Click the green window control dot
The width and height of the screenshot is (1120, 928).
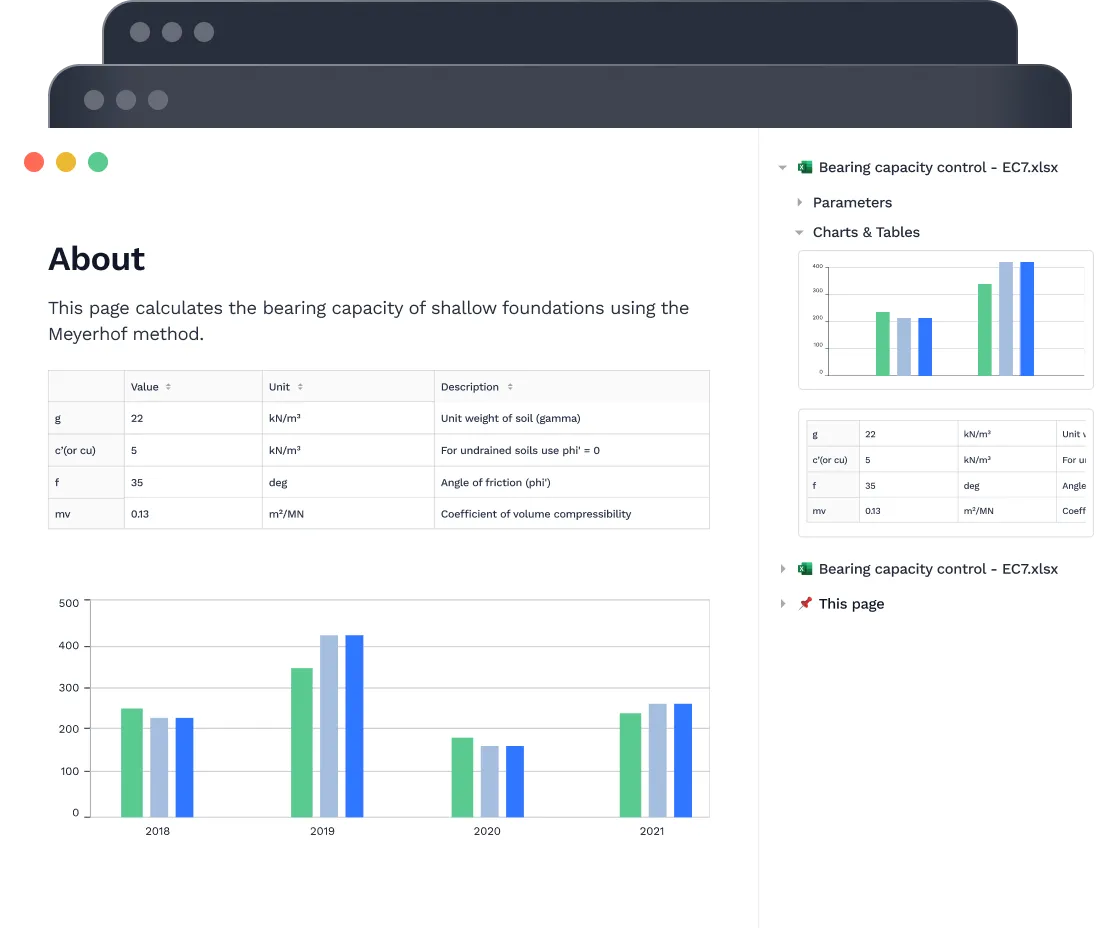click(x=98, y=162)
